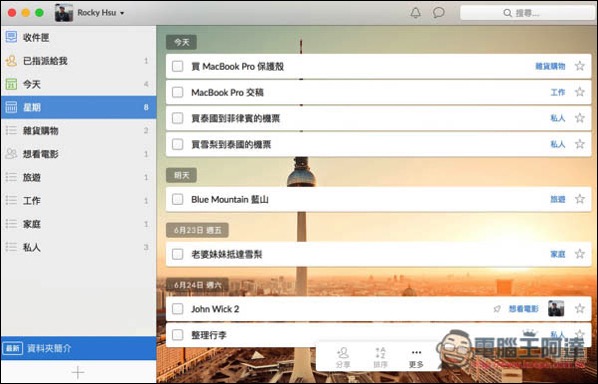
Task: Click the 收件匣 inbox icon
Action: click(11, 37)
